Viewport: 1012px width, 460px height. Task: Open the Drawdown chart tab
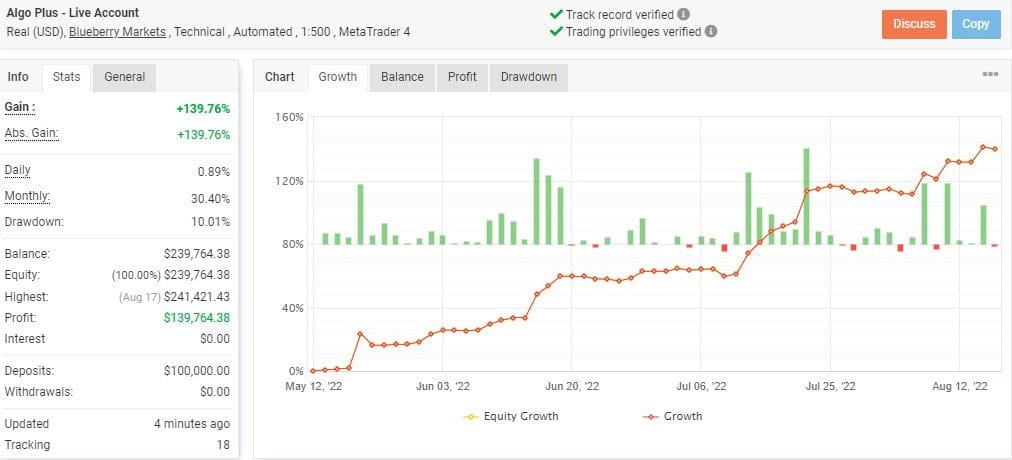click(x=529, y=77)
